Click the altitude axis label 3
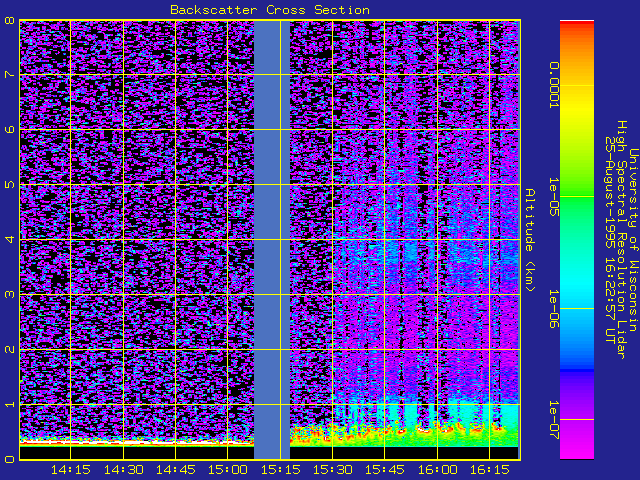 [9, 294]
